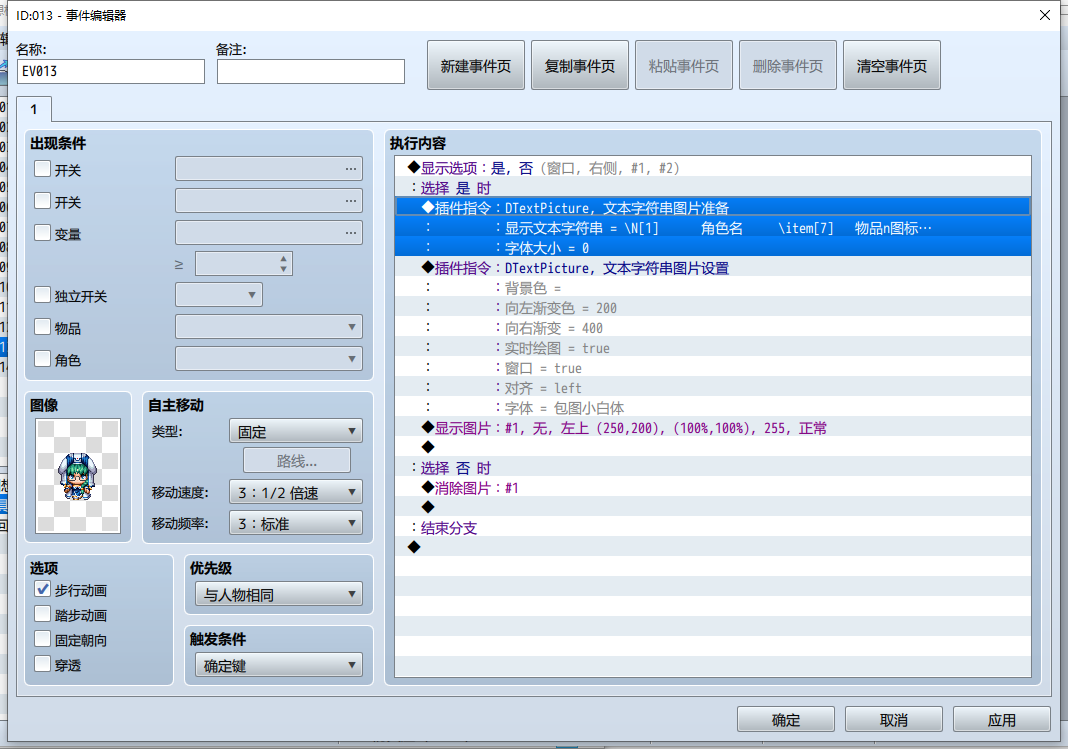1068x749 pixels.
Task: Check the 固定朝向 option
Action: 42,639
